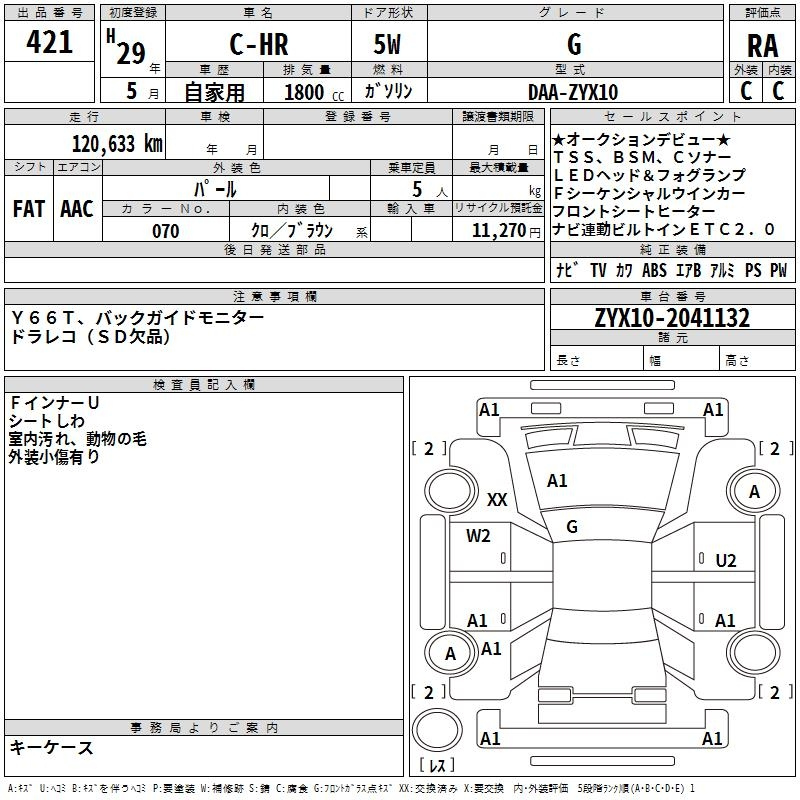Click the AAC air conditioner value
Screen dimensions: 800x800
pyautogui.click(x=77, y=209)
